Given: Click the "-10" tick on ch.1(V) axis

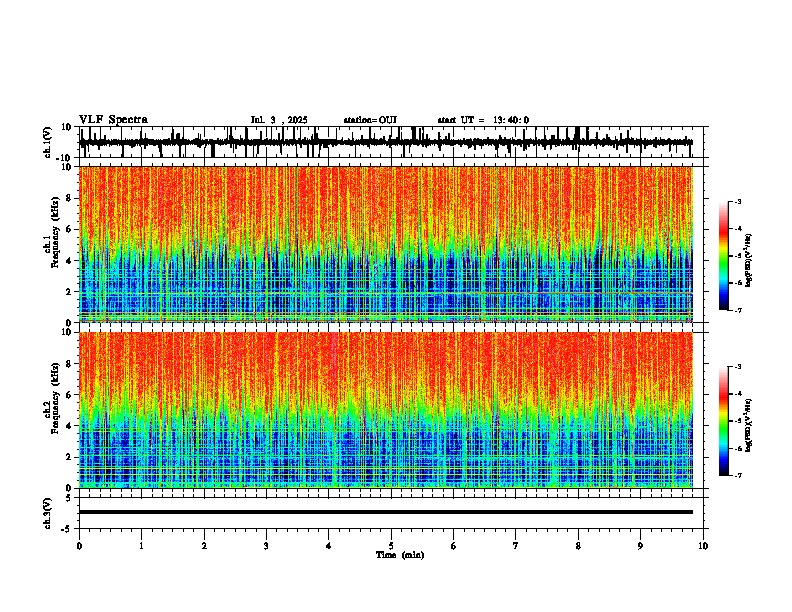Looking at the screenshot, I should [x=65, y=158].
